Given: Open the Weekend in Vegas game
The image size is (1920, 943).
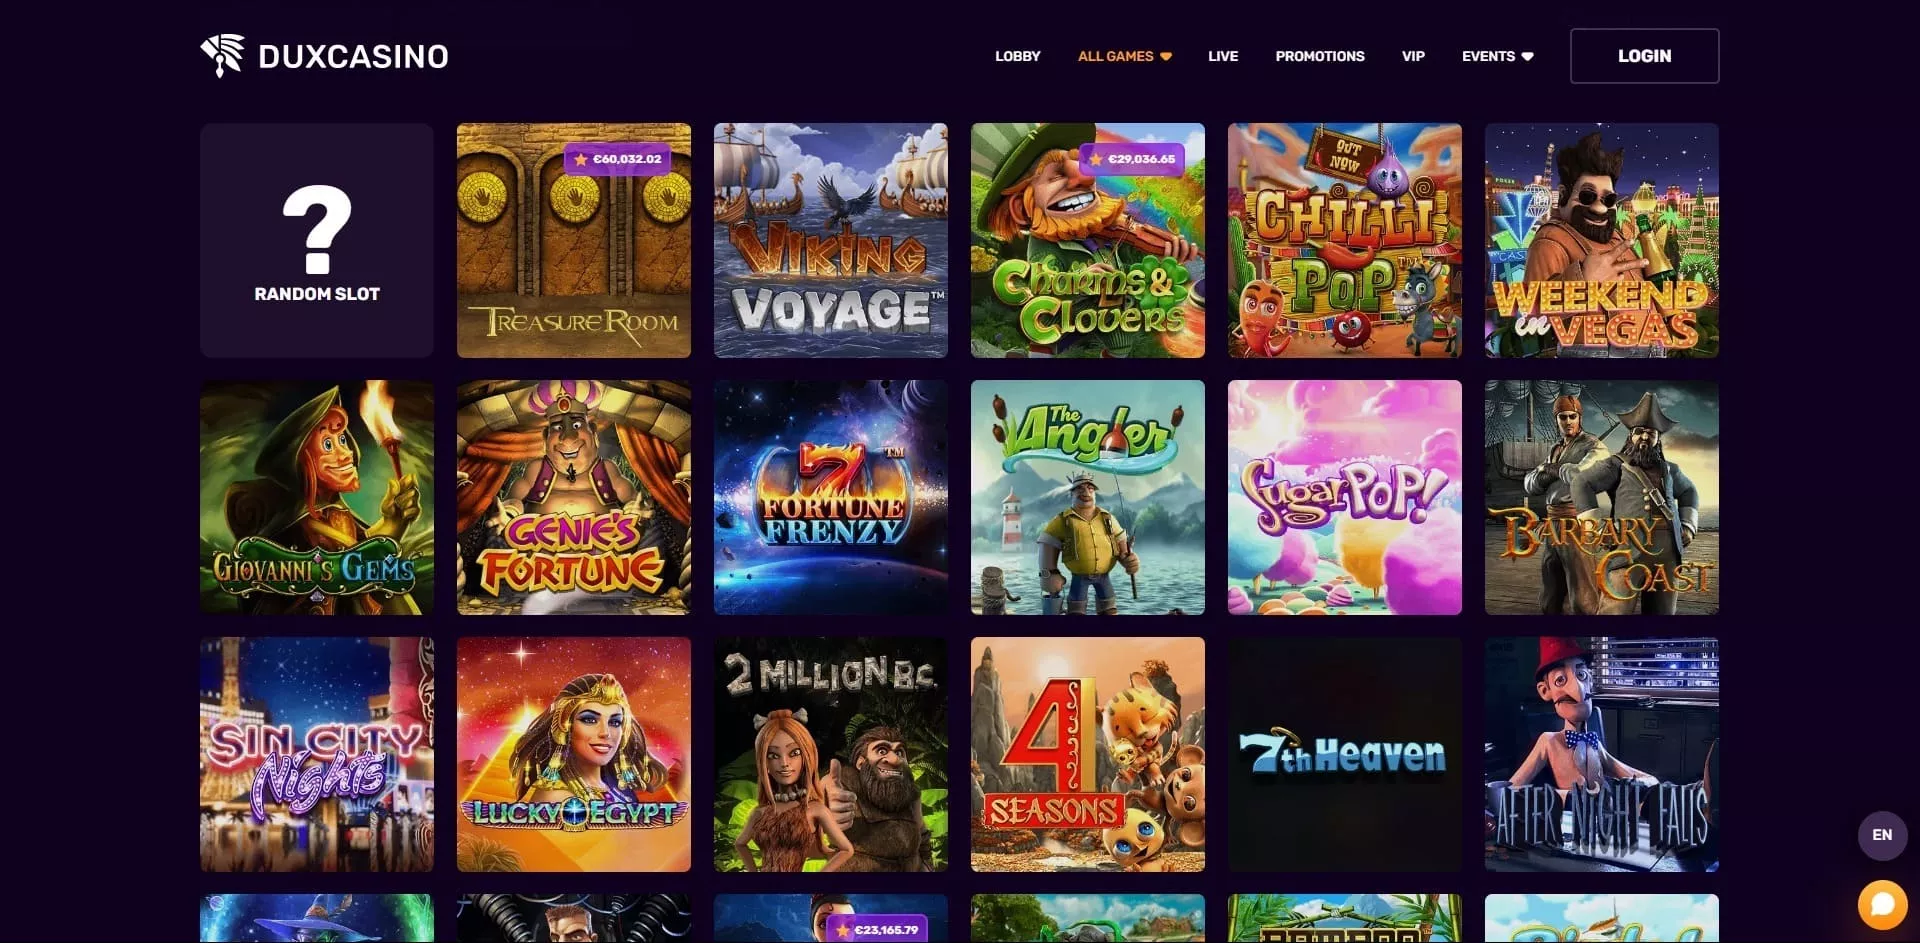Looking at the screenshot, I should pyautogui.click(x=1601, y=240).
